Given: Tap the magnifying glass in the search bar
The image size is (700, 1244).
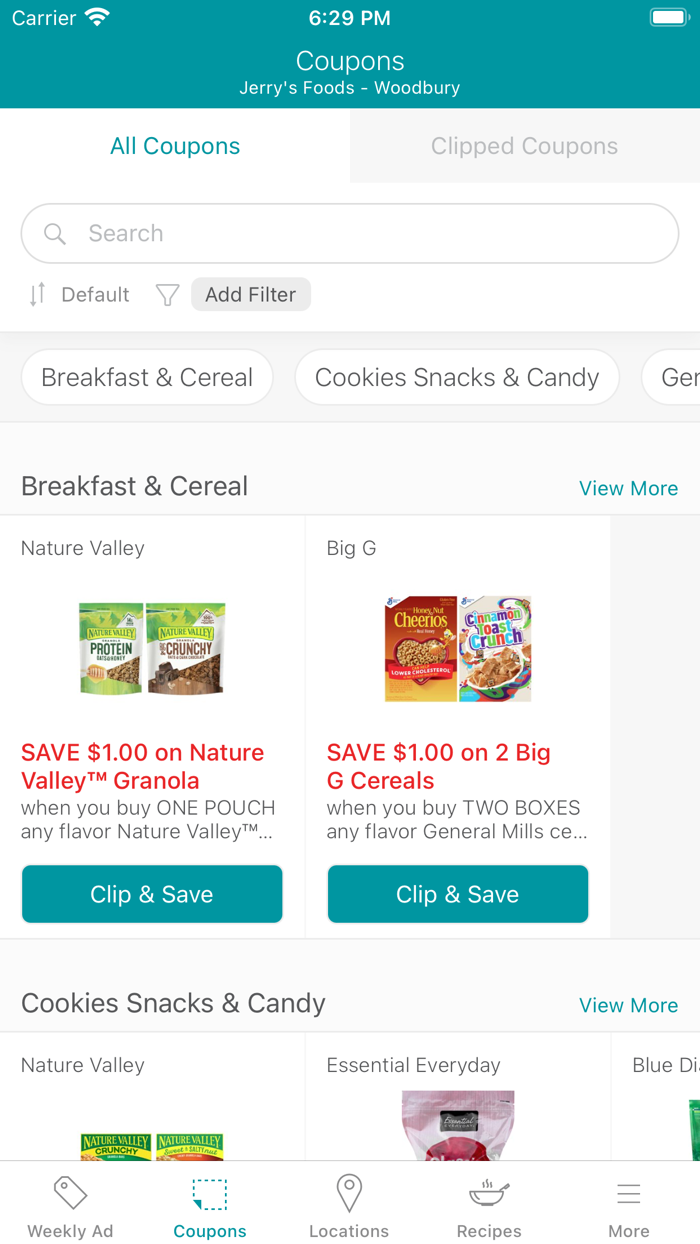Looking at the screenshot, I should [x=55, y=233].
